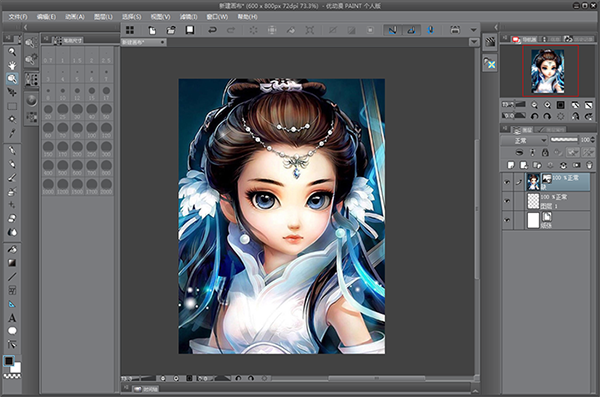Image resolution: width=600 pixels, height=397 pixels.
Task: Select the Hand move tool
Action: coord(12,65)
